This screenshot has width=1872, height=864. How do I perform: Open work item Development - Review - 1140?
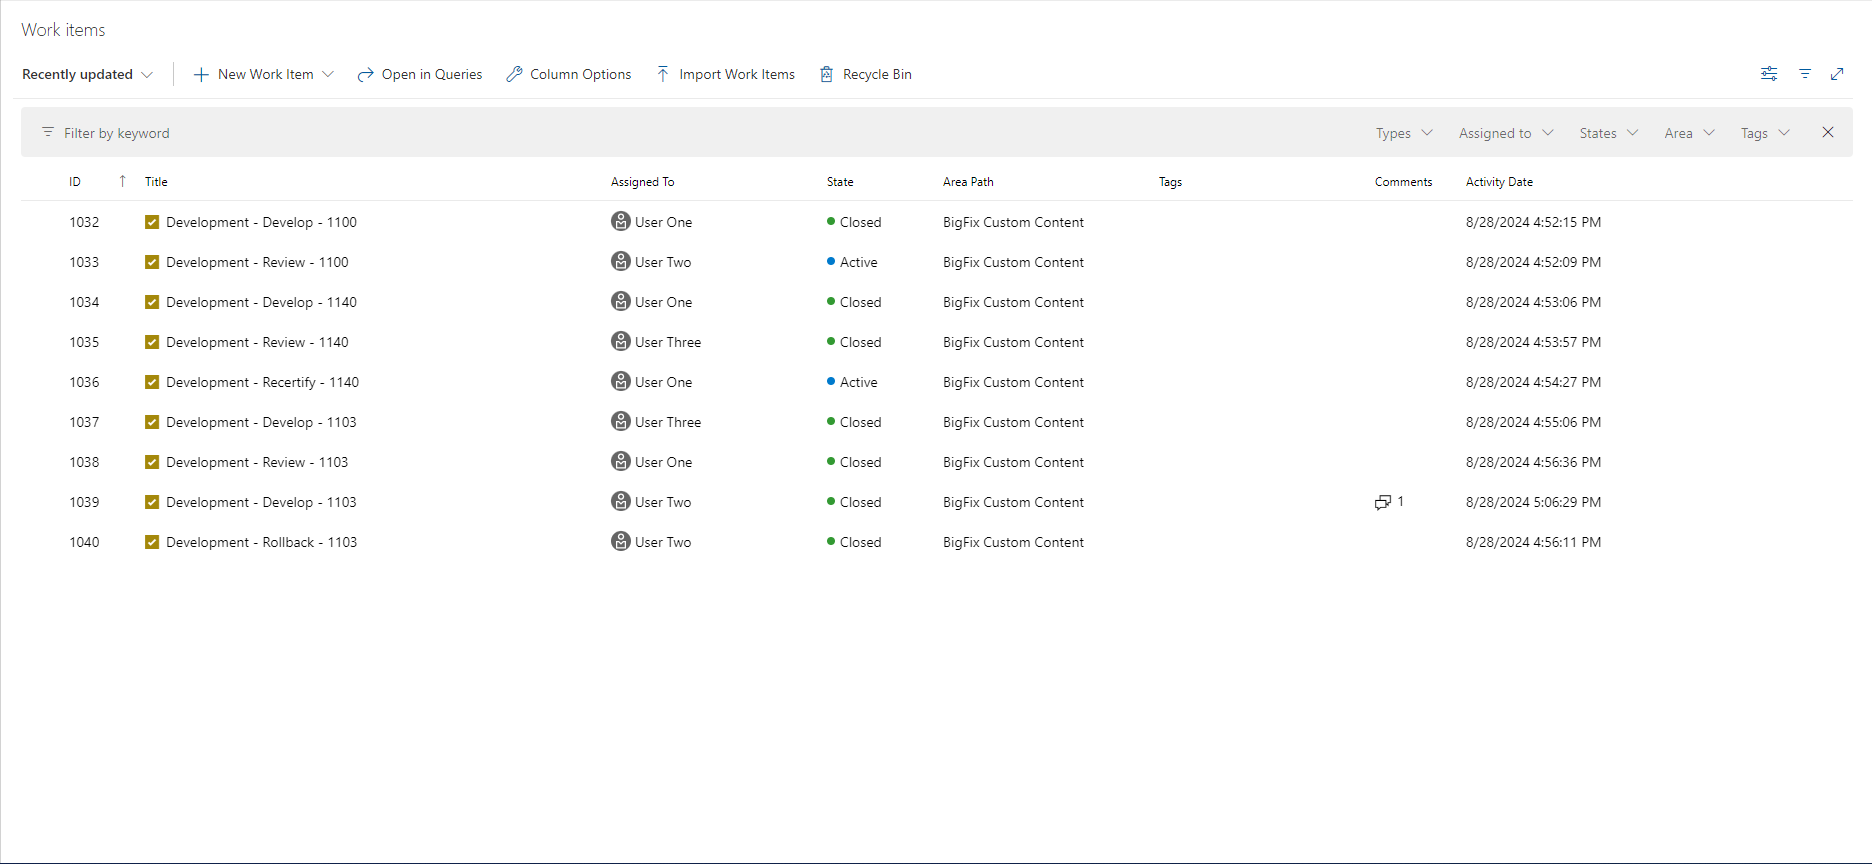257,342
